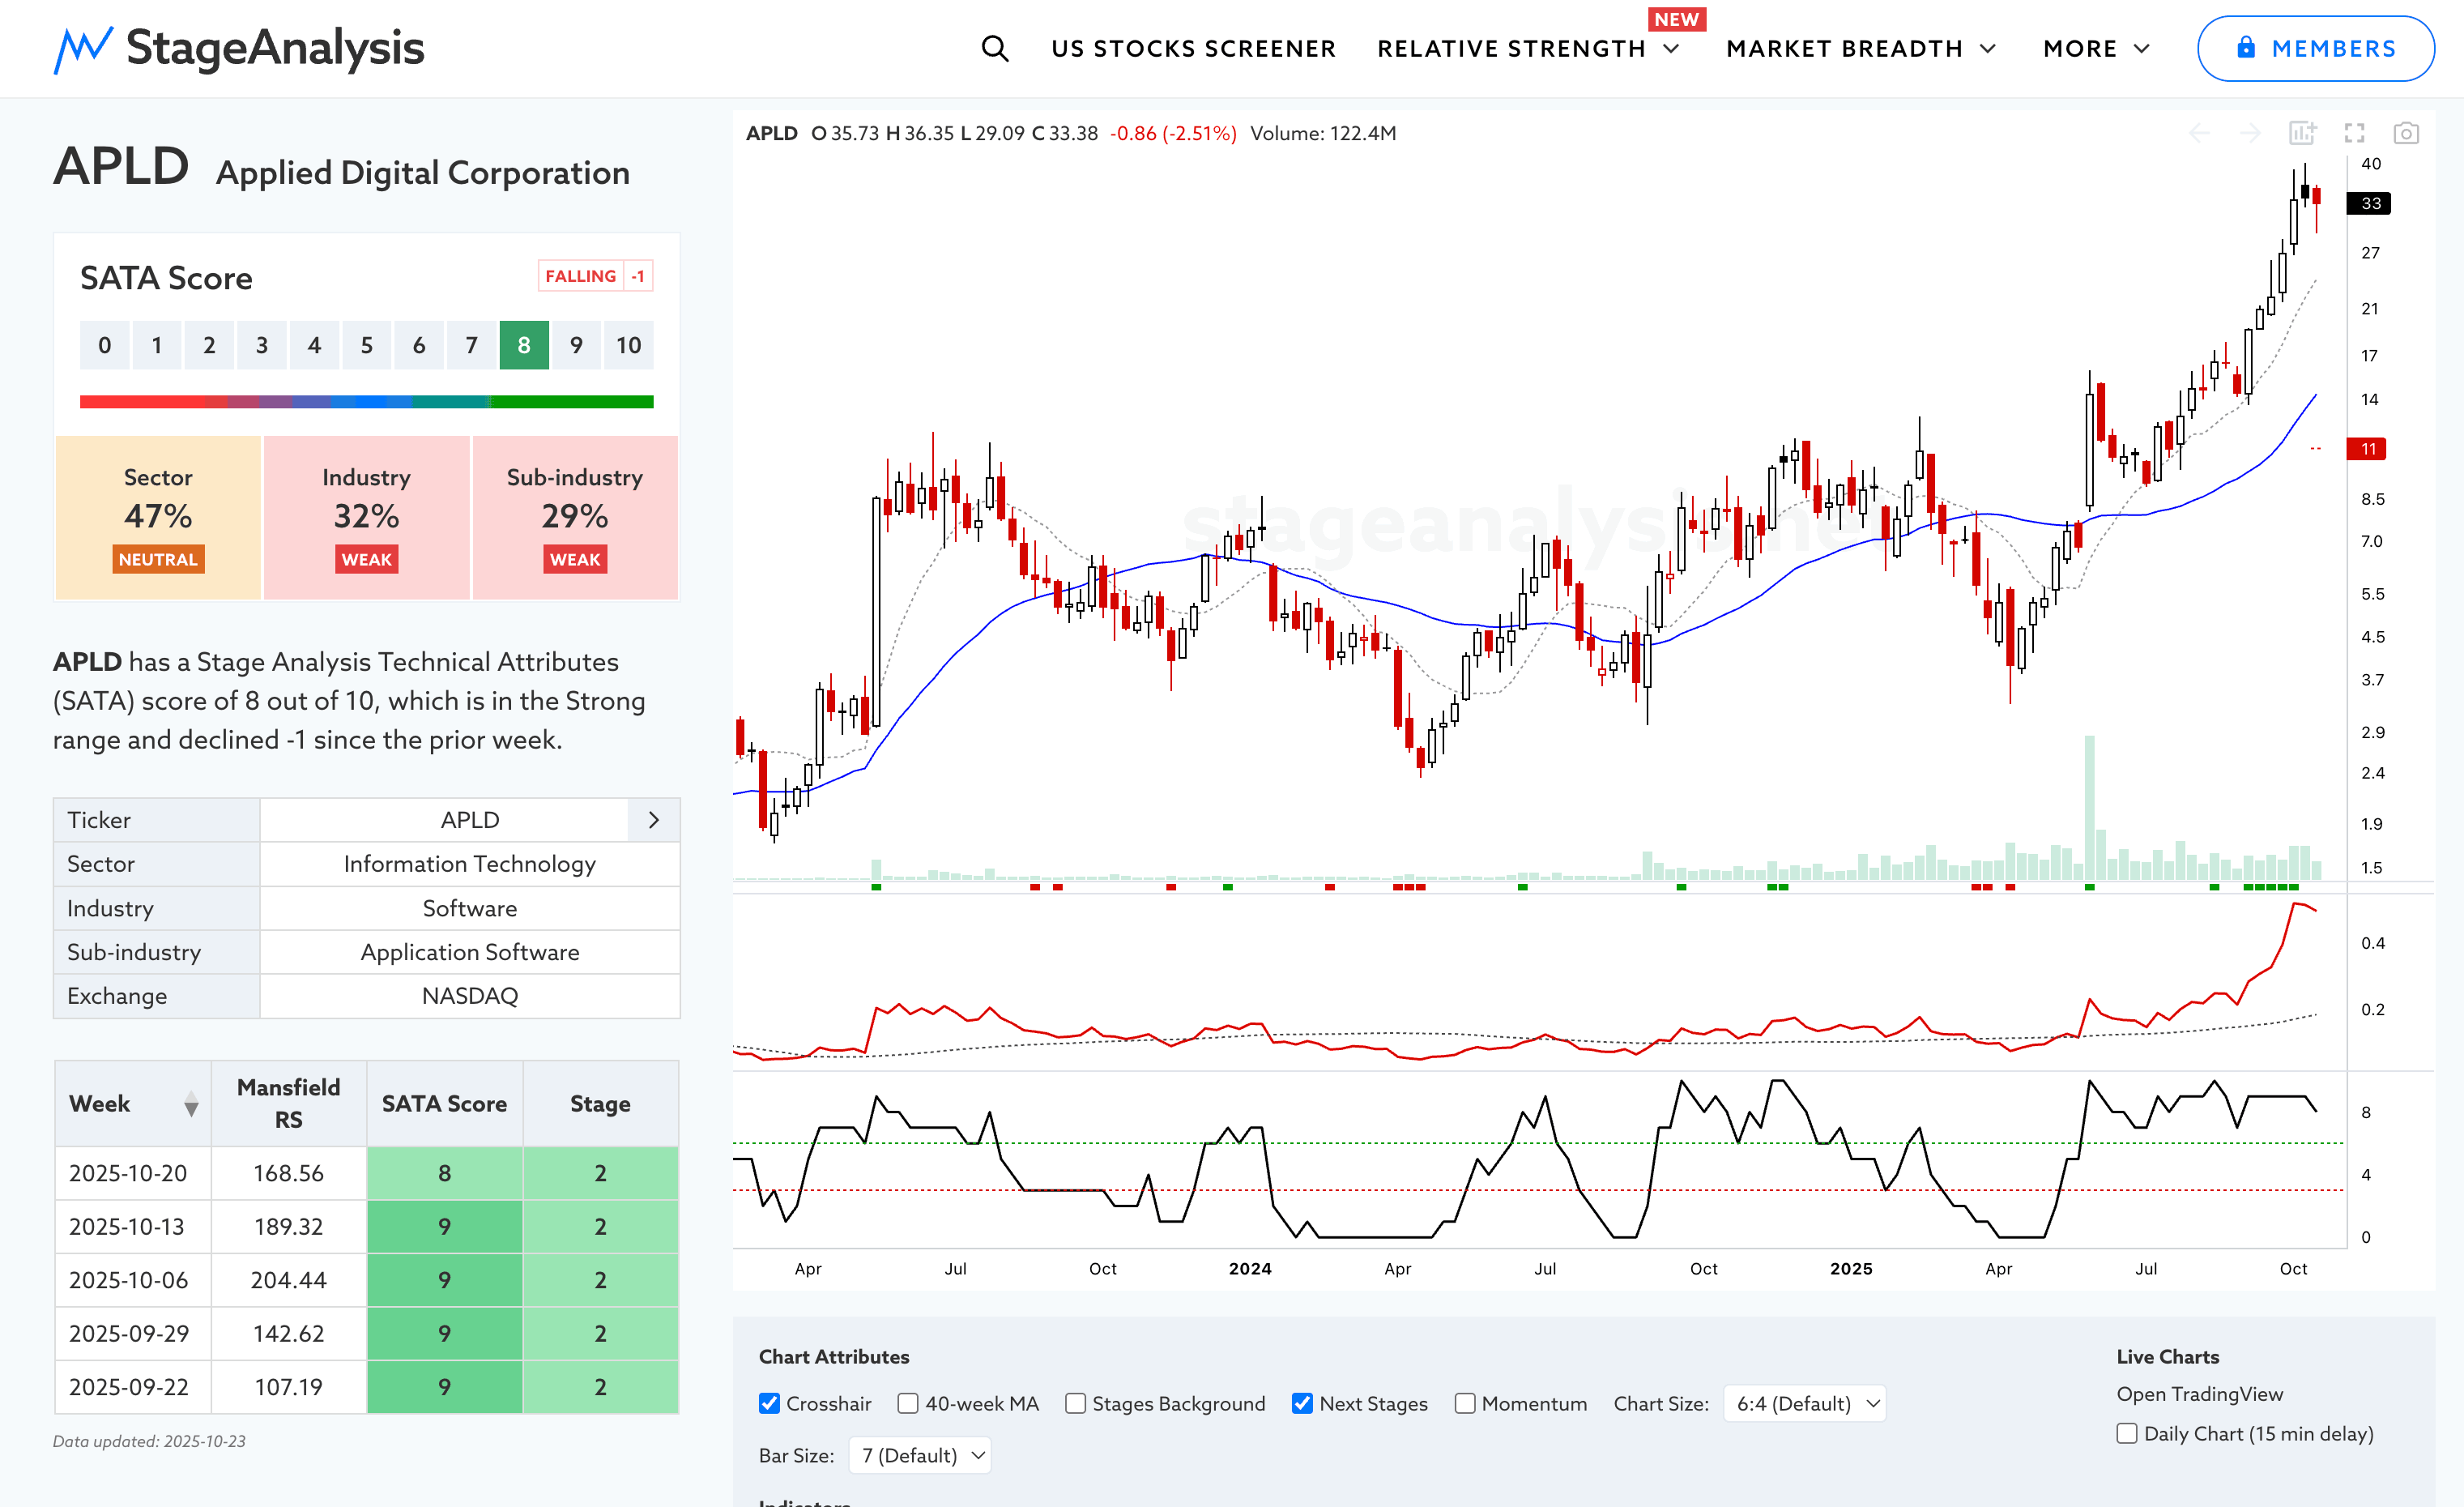The image size is (2464, 1507).
Task: Enable the 40-week MA checkbox
Action: 908,1403
